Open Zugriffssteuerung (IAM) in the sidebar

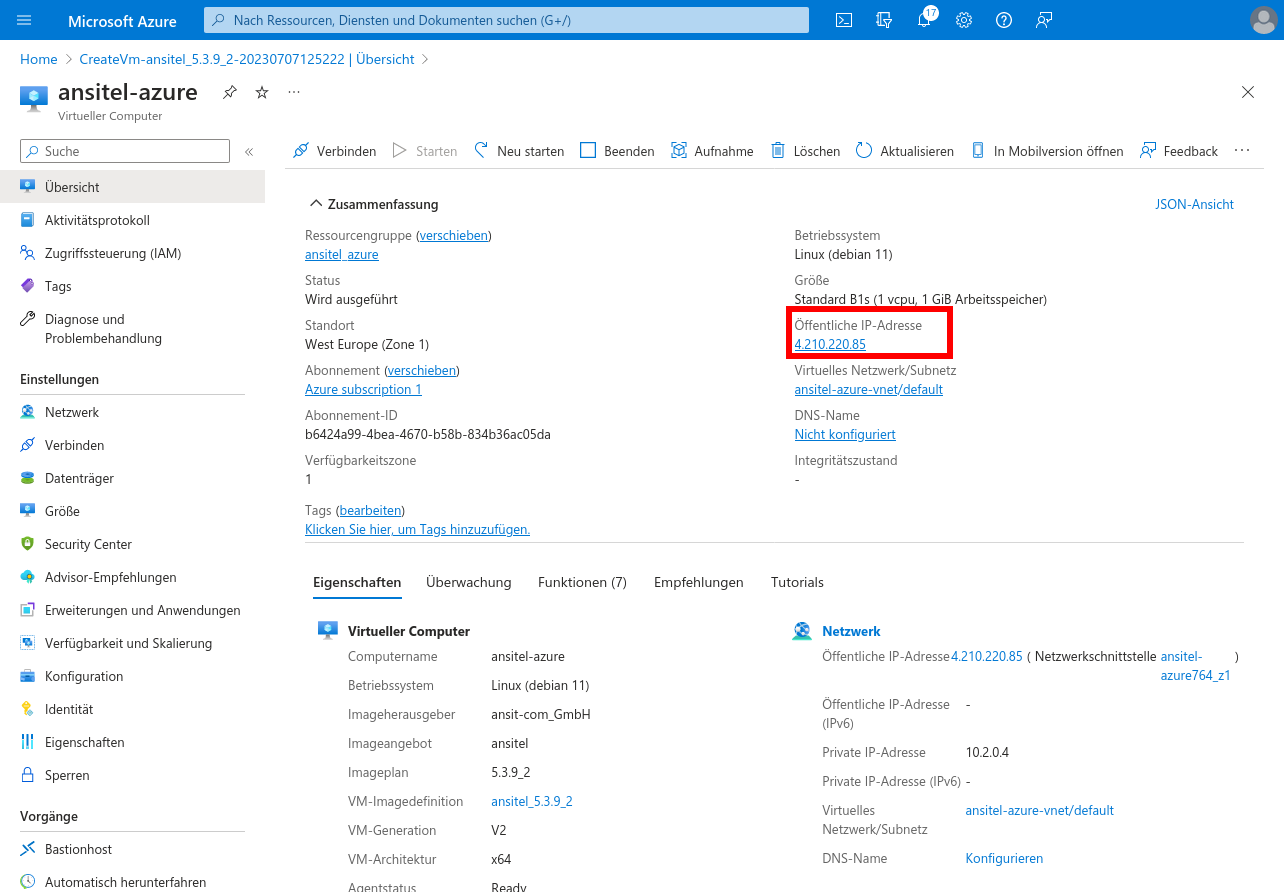(x=113, y=253)
